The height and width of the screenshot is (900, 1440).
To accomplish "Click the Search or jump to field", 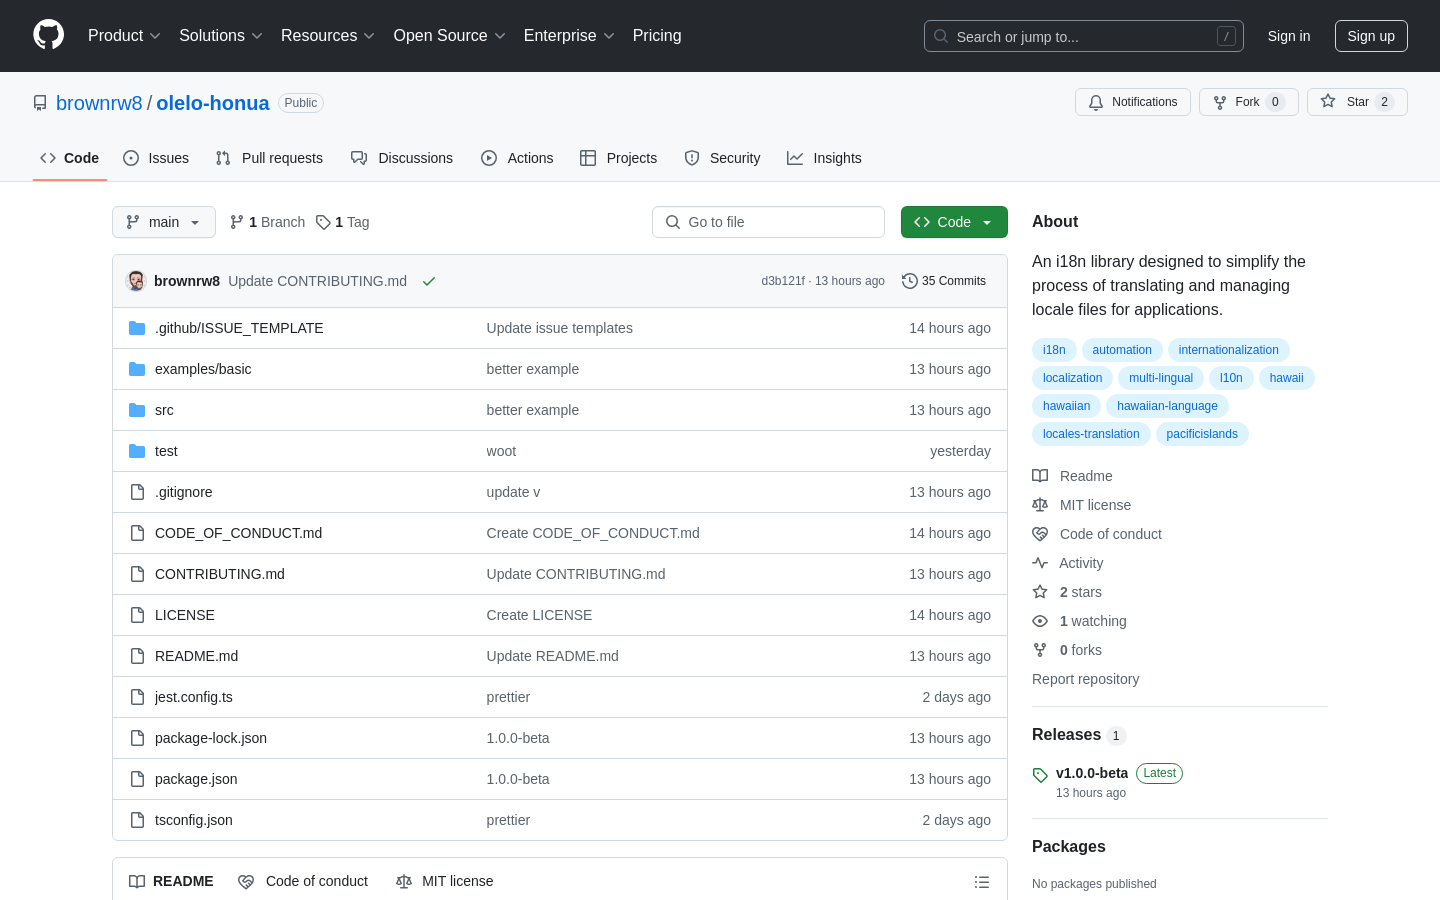I will click(x=1084, y=36).
